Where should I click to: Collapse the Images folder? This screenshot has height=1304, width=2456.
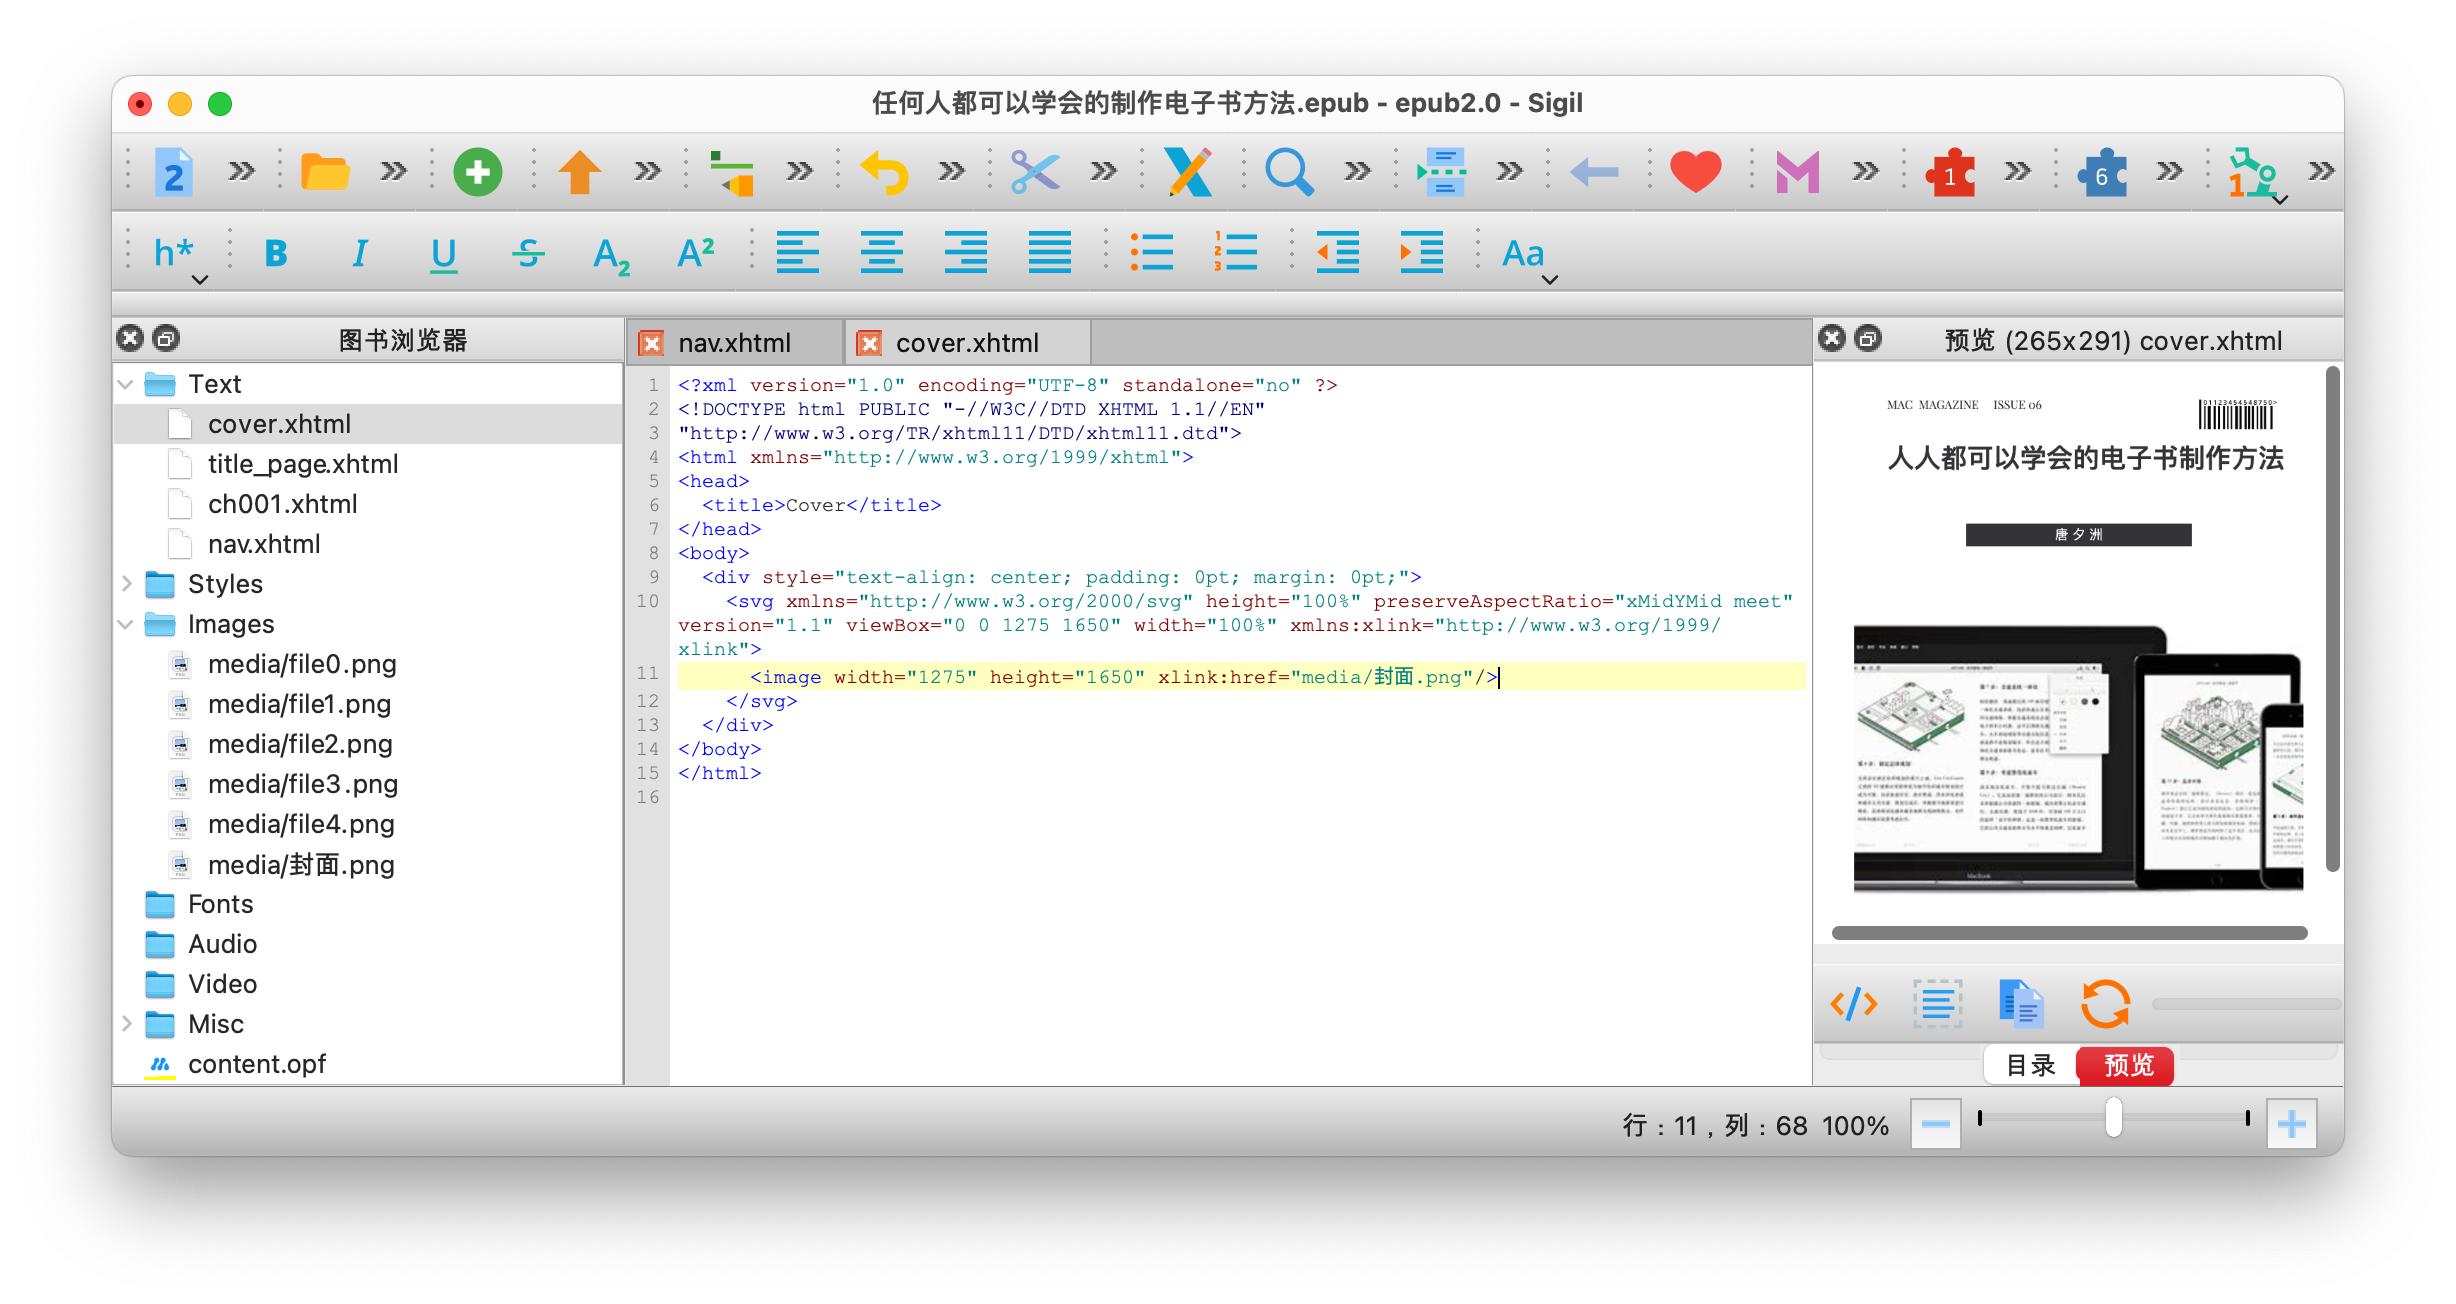point(127,624)
